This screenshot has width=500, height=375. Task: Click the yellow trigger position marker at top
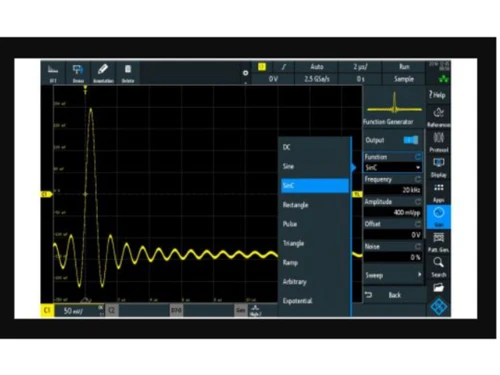coord(85,89)
